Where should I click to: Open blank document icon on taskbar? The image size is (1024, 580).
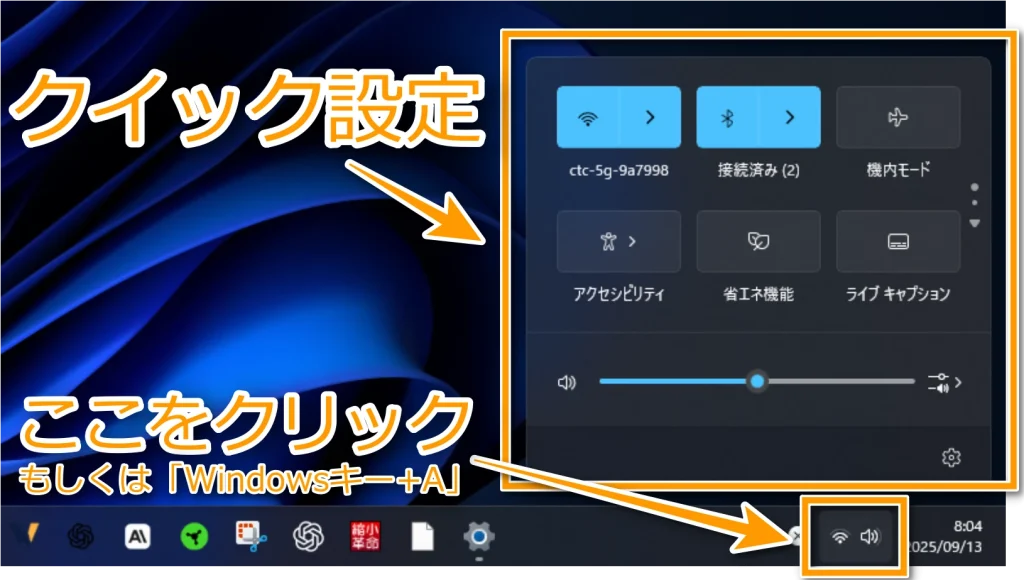[x=423, y=537]
